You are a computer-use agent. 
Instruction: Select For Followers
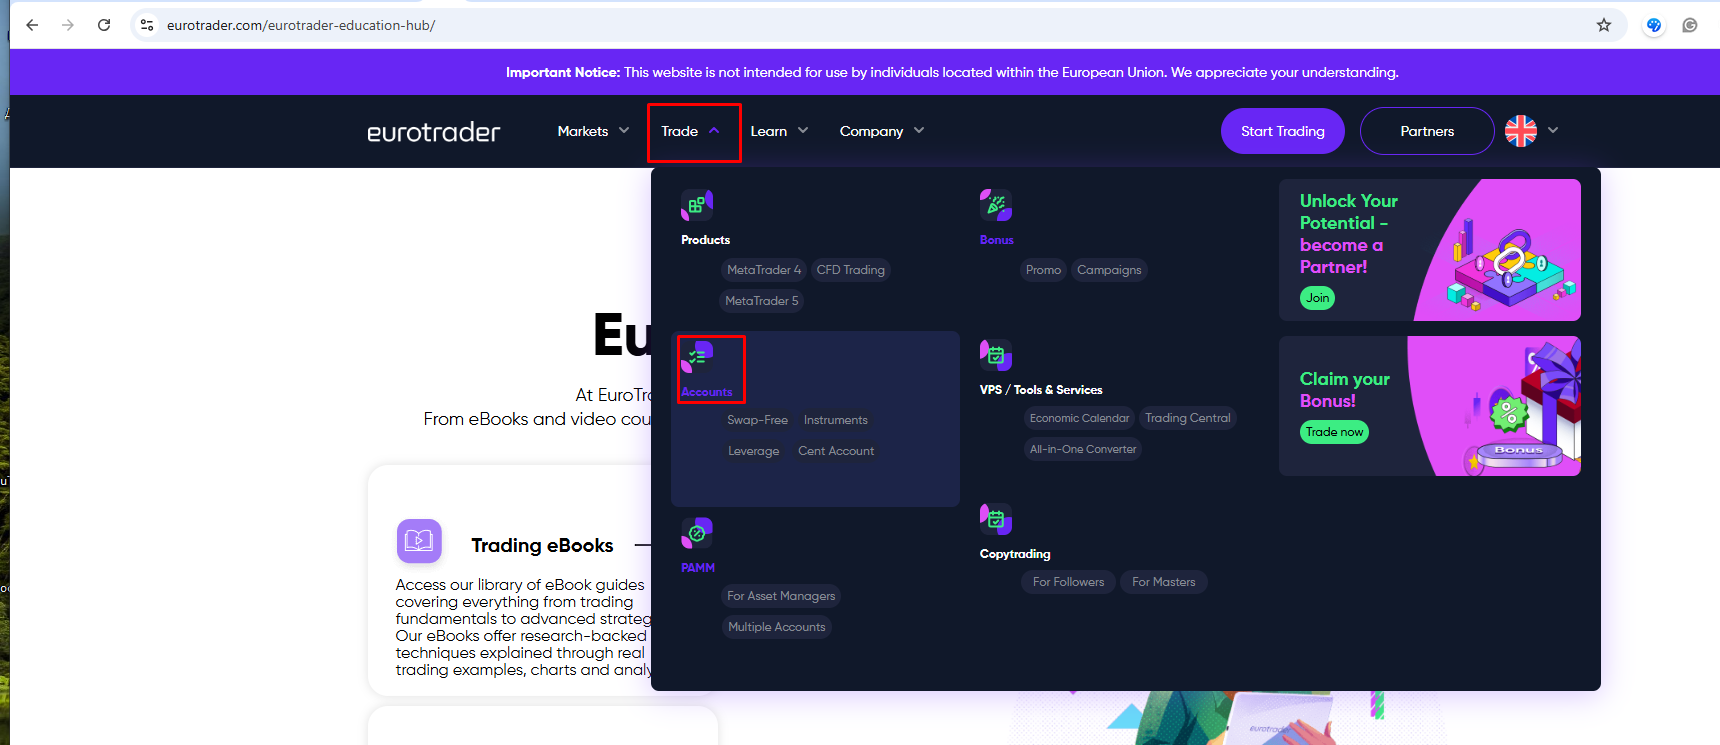click(1068, 582)
